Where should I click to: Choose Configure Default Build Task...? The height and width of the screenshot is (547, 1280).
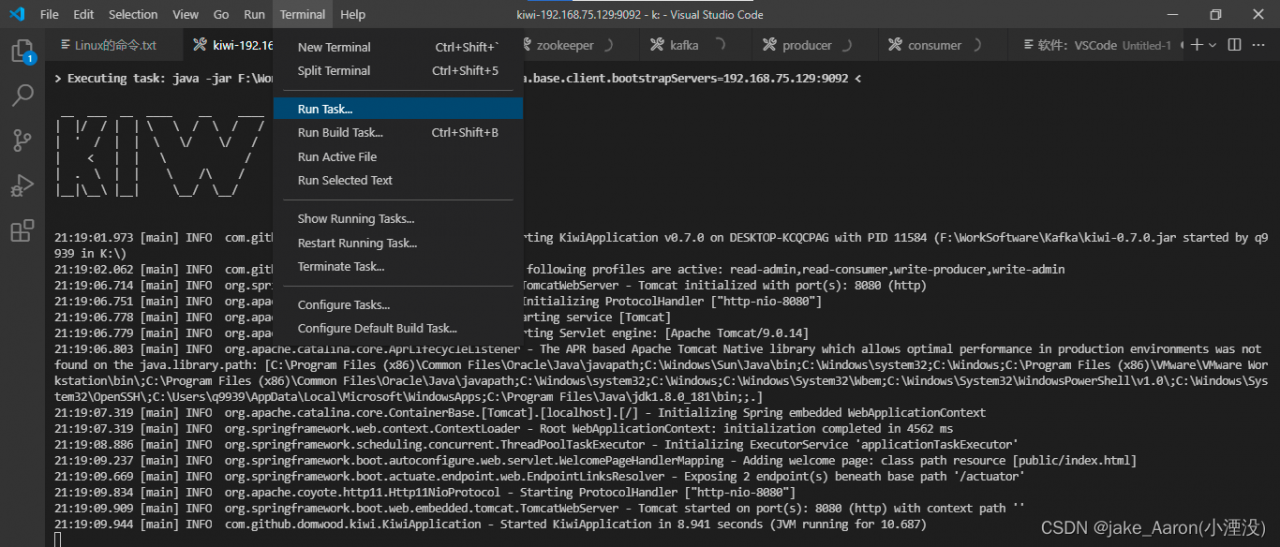pos(377,329)
